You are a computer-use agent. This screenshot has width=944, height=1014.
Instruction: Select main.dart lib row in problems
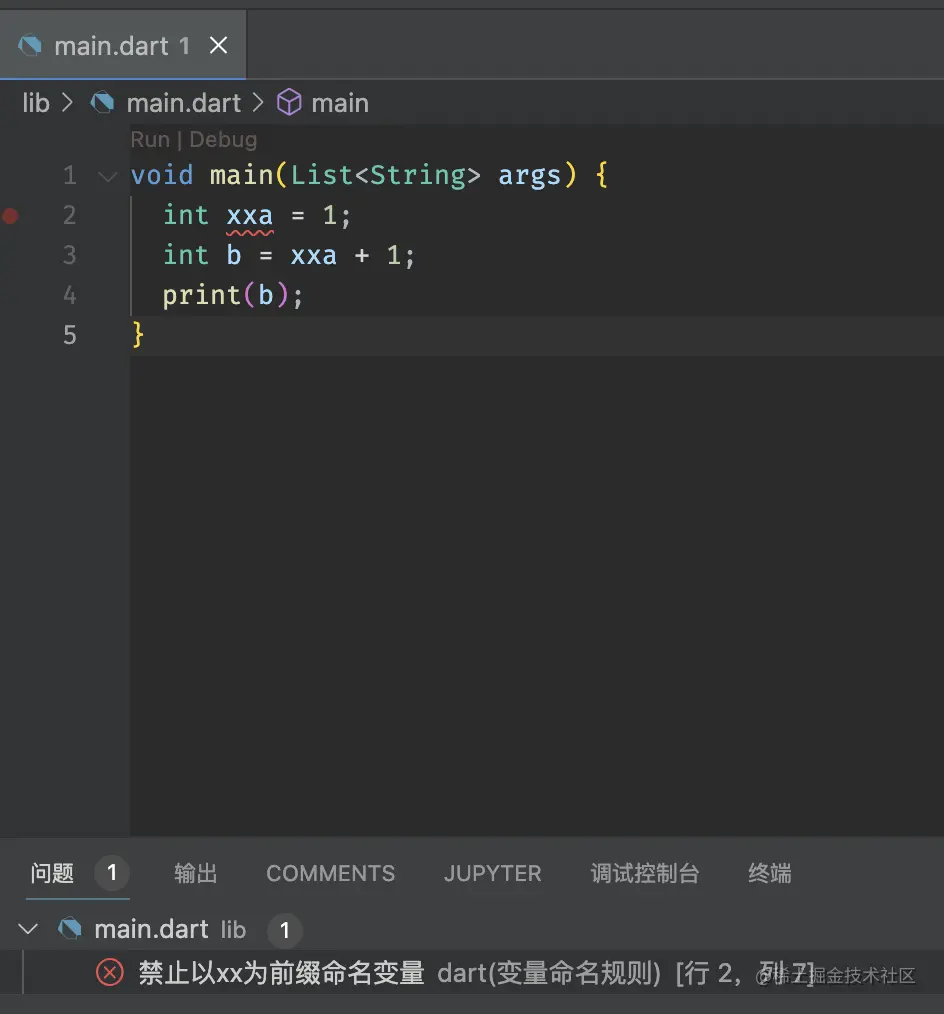[472, 929]
